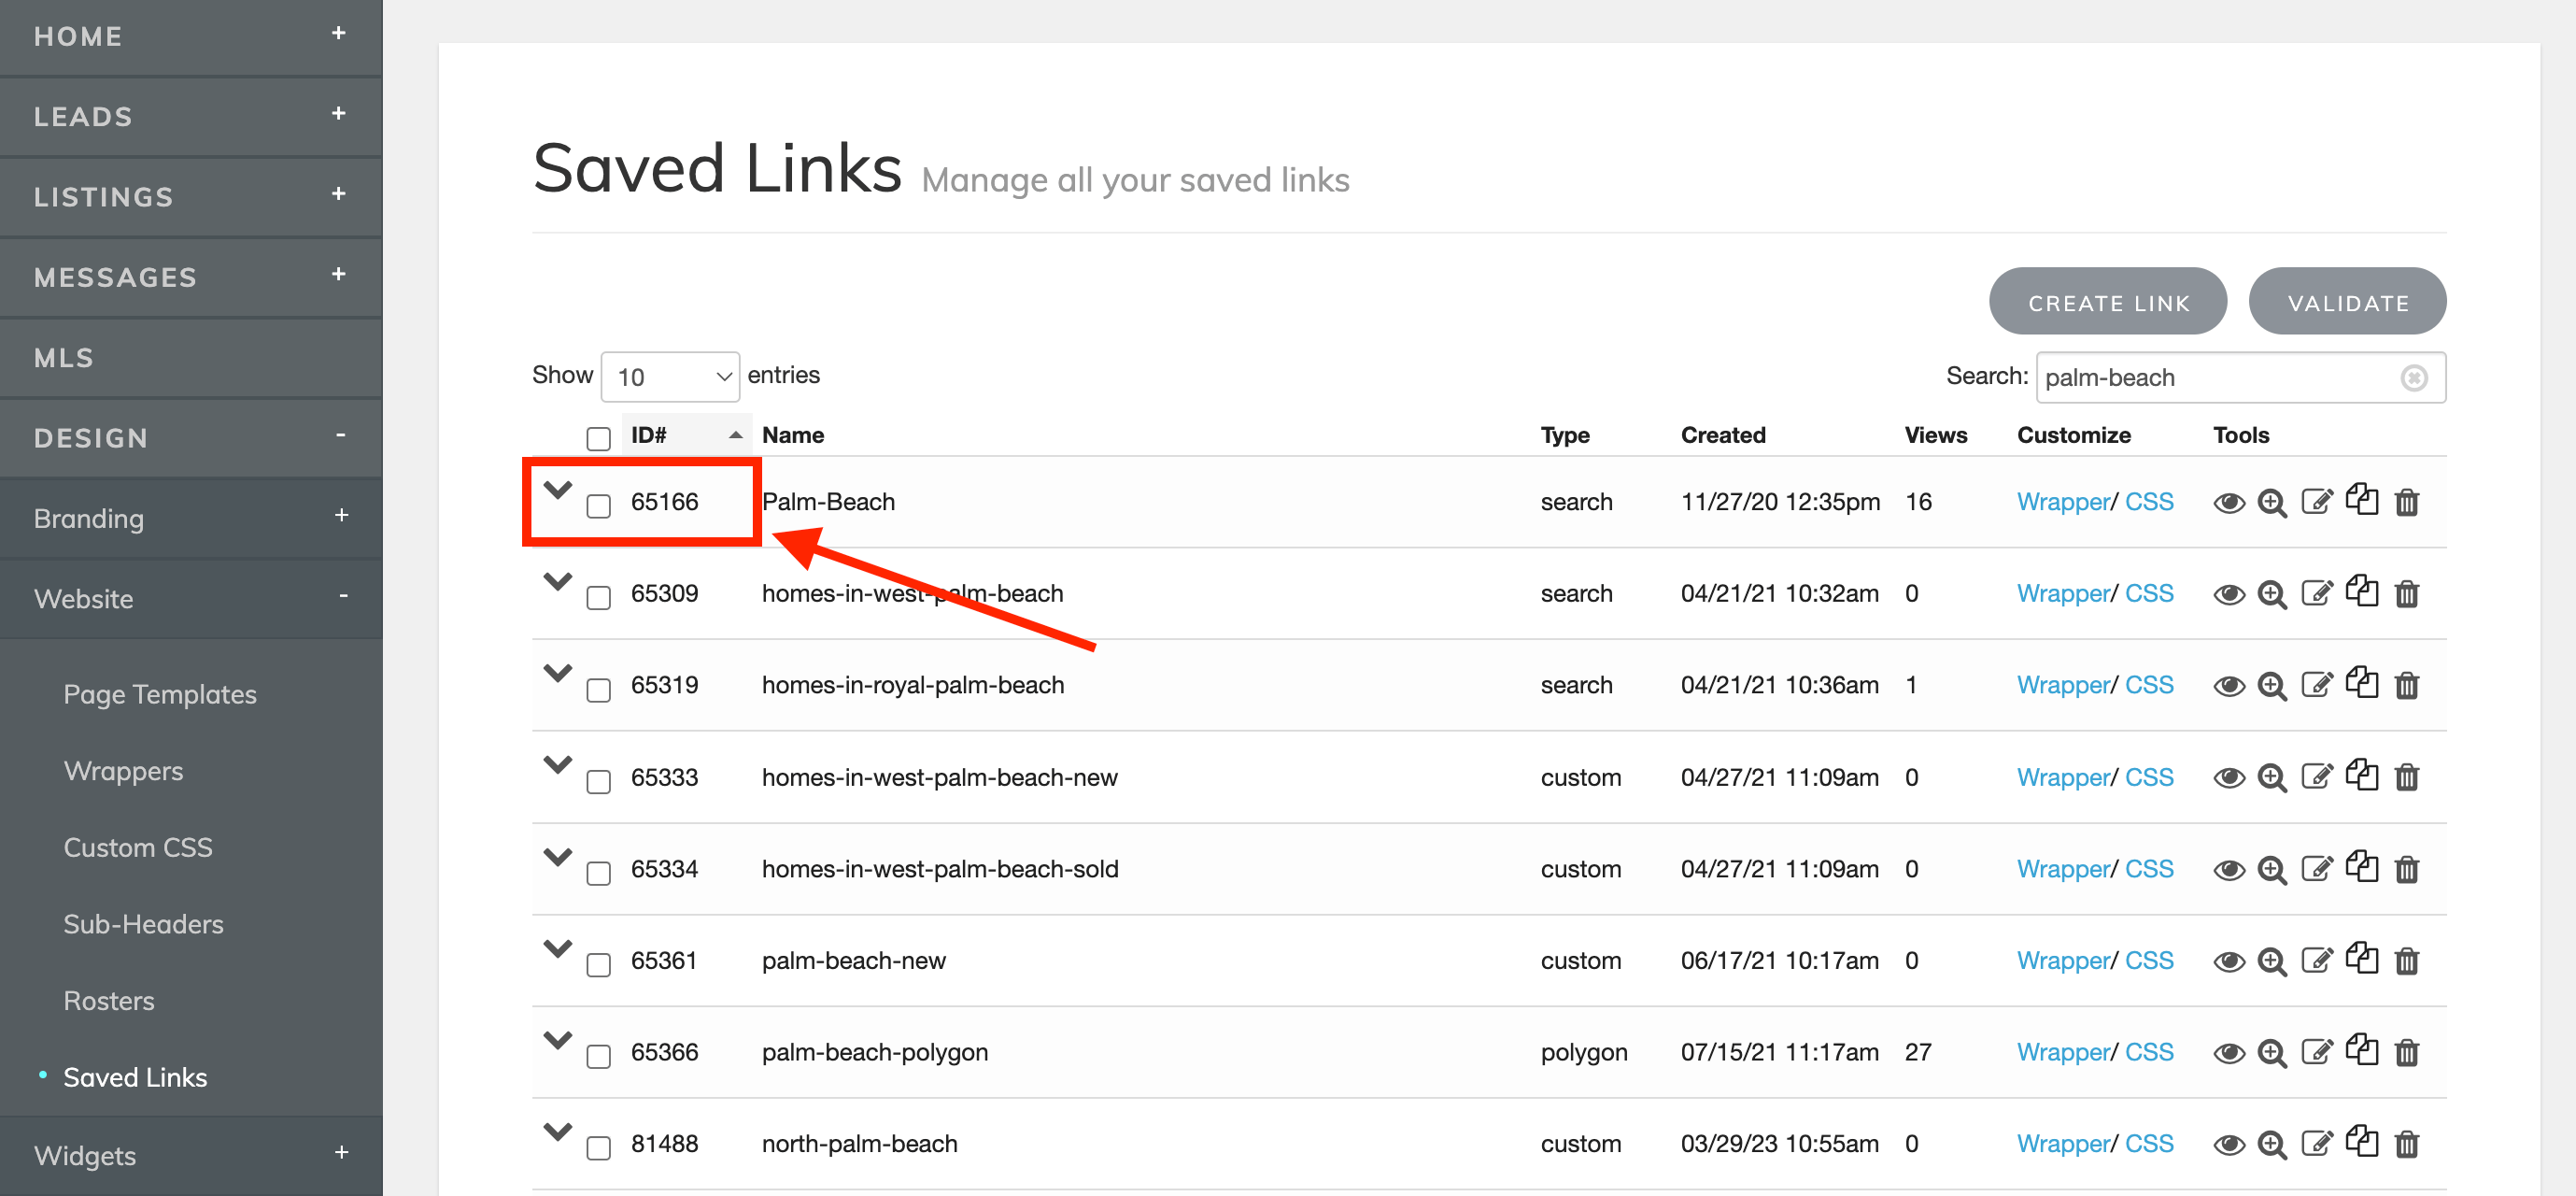Image resolution: width=2576 pixels, height=1196 pixels.
Task: Check the select-all checkbox in table header
Action: pos(598,438)
